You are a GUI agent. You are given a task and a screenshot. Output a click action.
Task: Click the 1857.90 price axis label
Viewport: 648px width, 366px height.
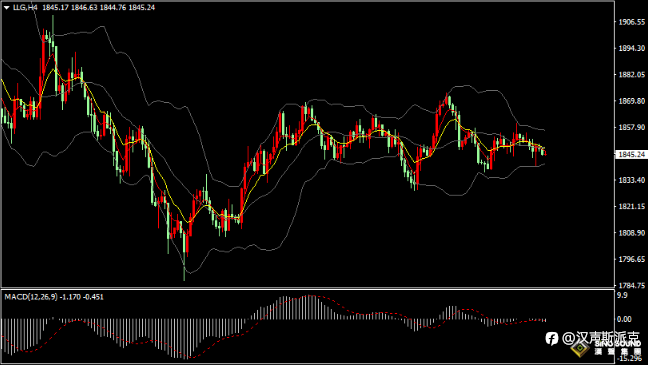[631, 128]
